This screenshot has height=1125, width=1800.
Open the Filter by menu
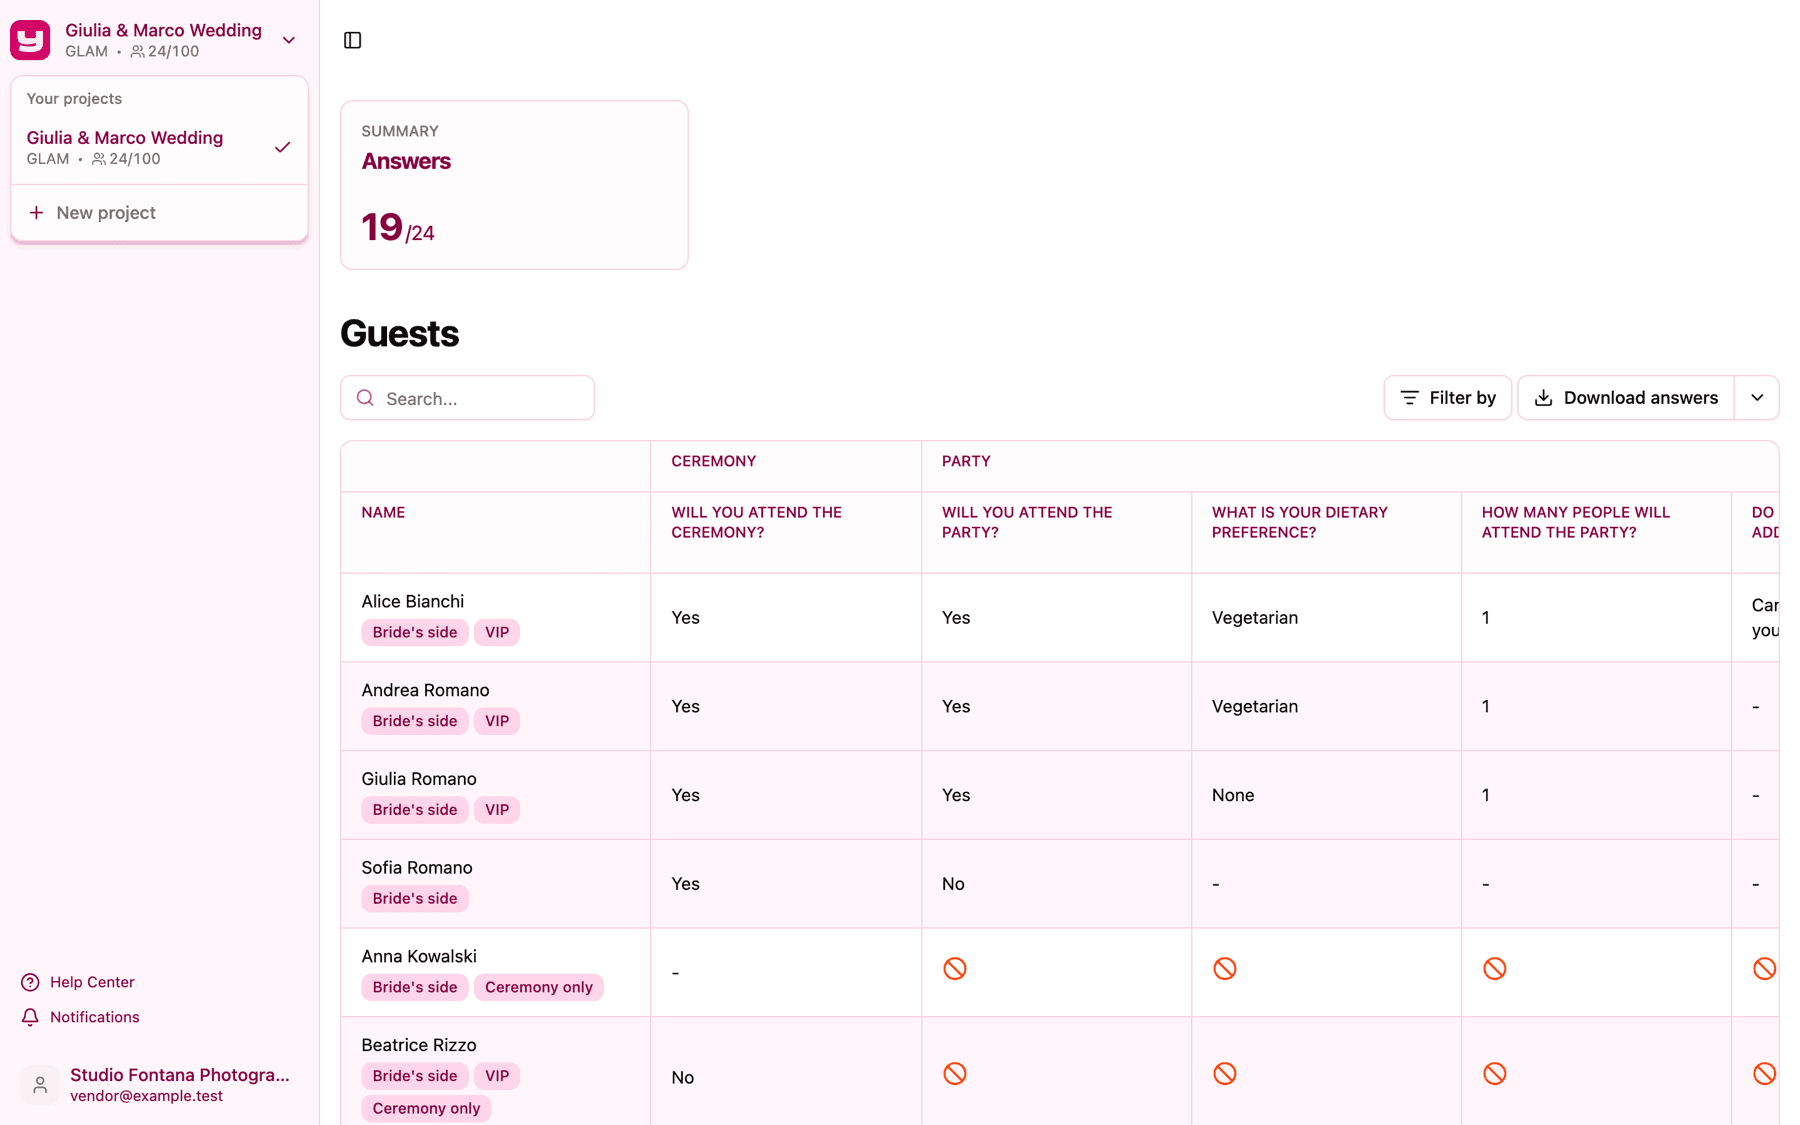pyautogui.click(x=1447, y=398)
